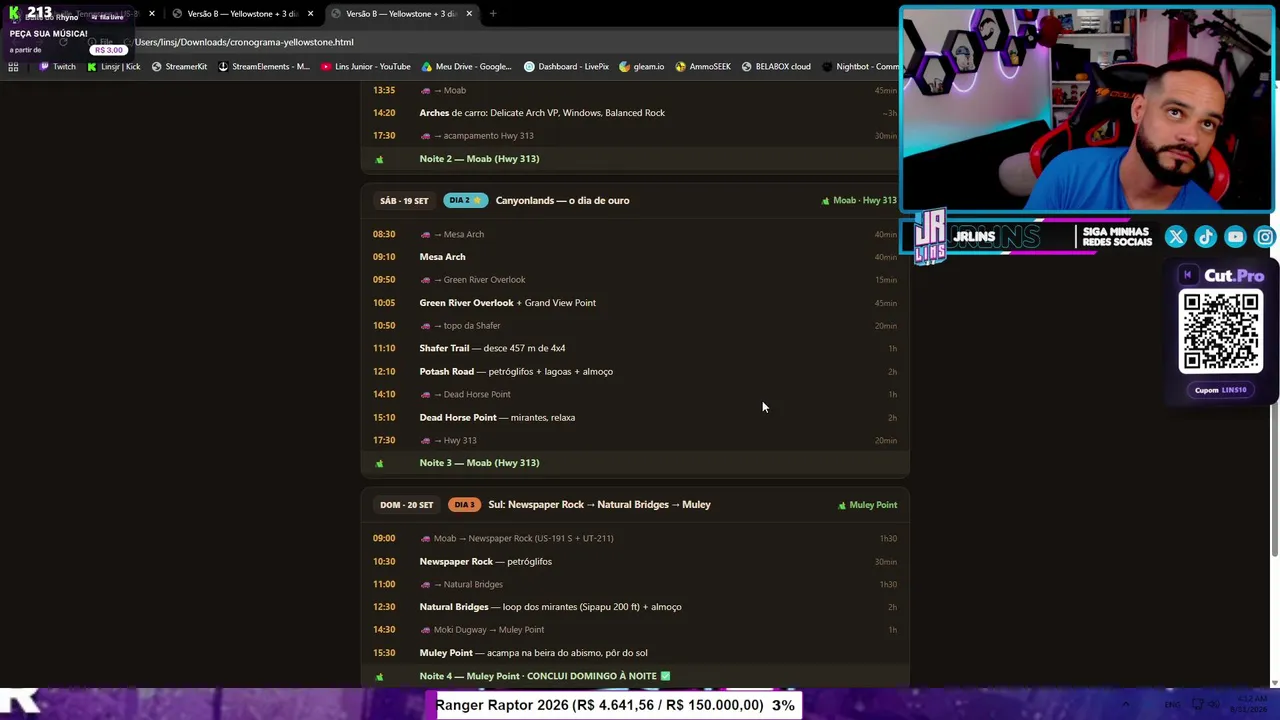The image size is (1280, 720).
Task: Click 'Noite 2 — Moab (Hwy 313)' row
Action: click(x=635, y=159)
